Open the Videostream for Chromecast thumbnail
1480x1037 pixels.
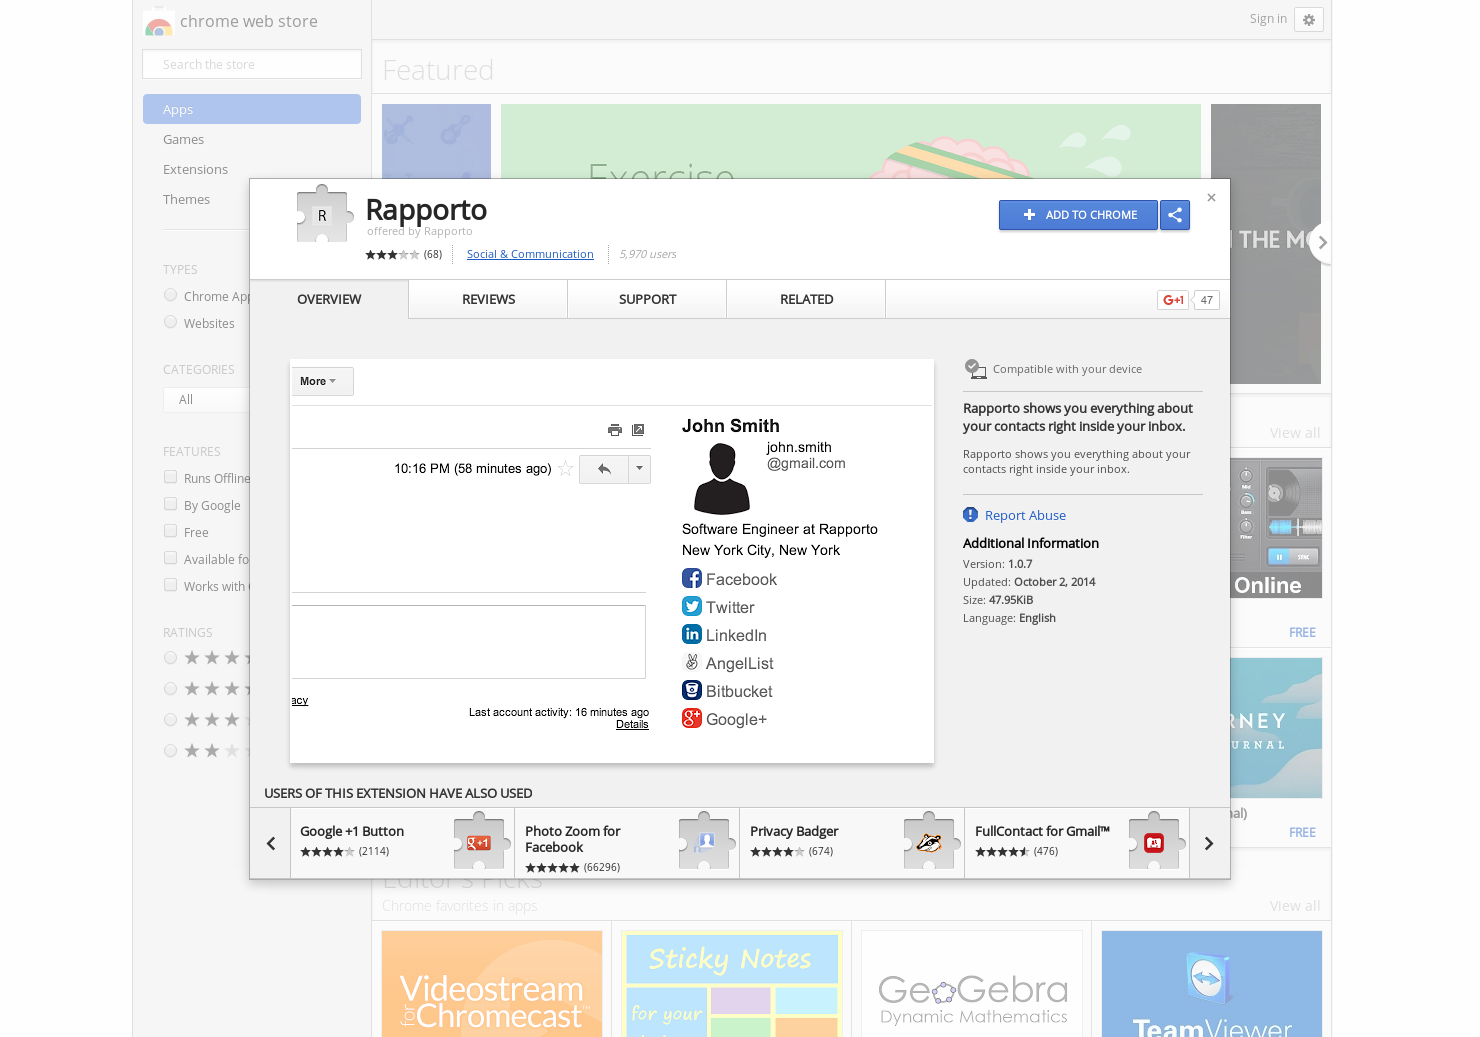tap(492, 984)
